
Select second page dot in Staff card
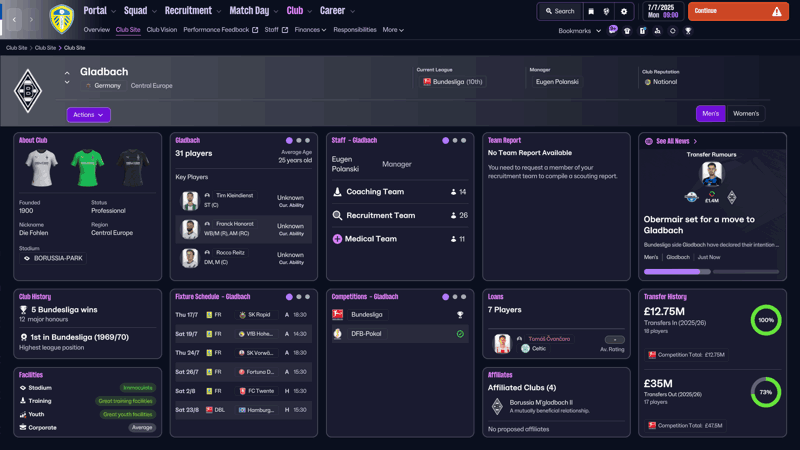455,140
